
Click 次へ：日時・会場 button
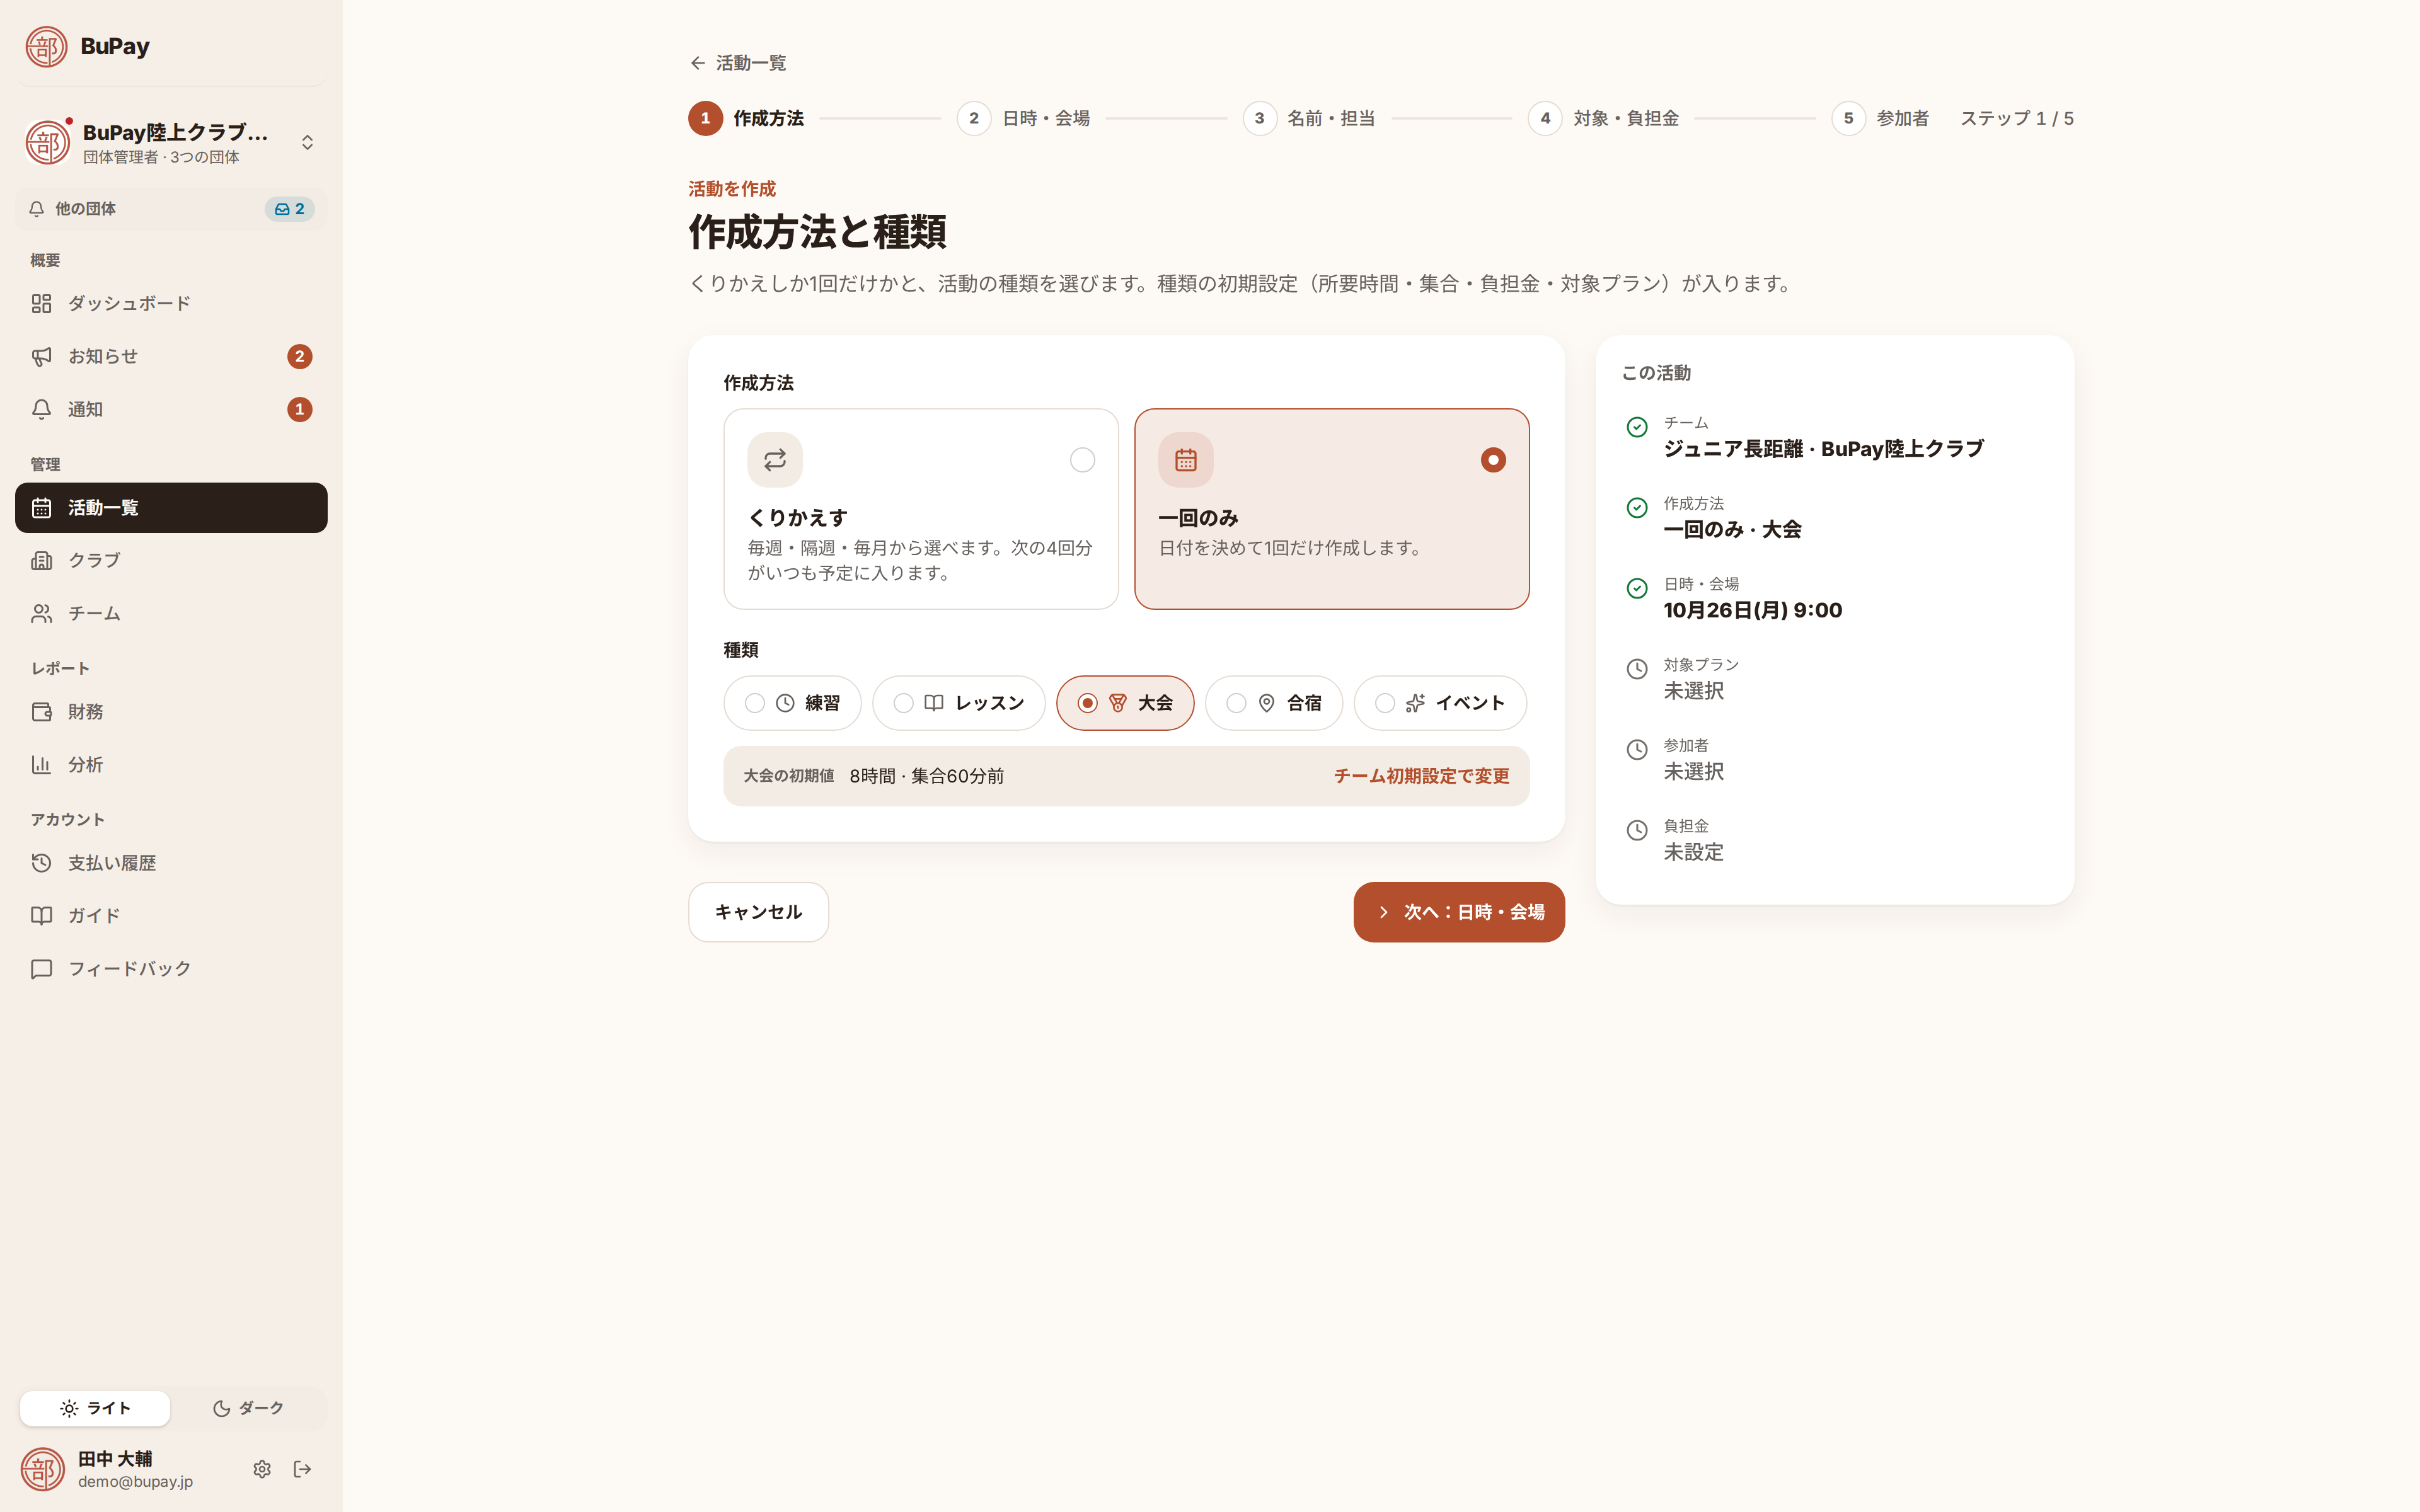pyautogui.click(x=1459, y=912)
